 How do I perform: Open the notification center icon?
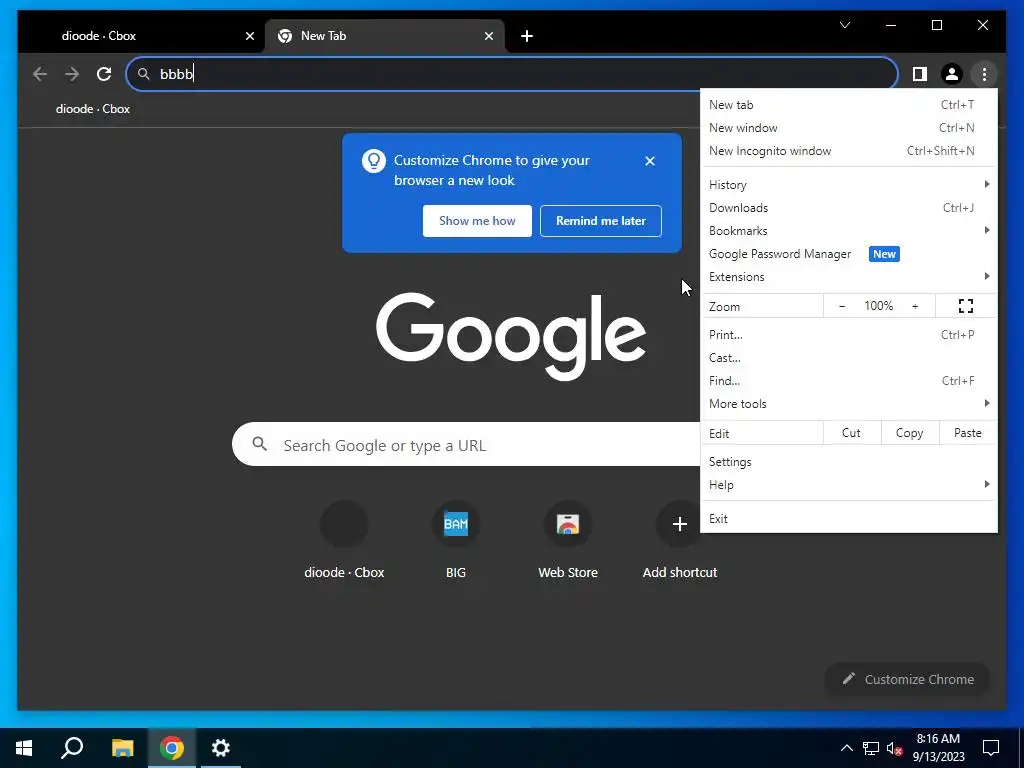coord(991,748)
